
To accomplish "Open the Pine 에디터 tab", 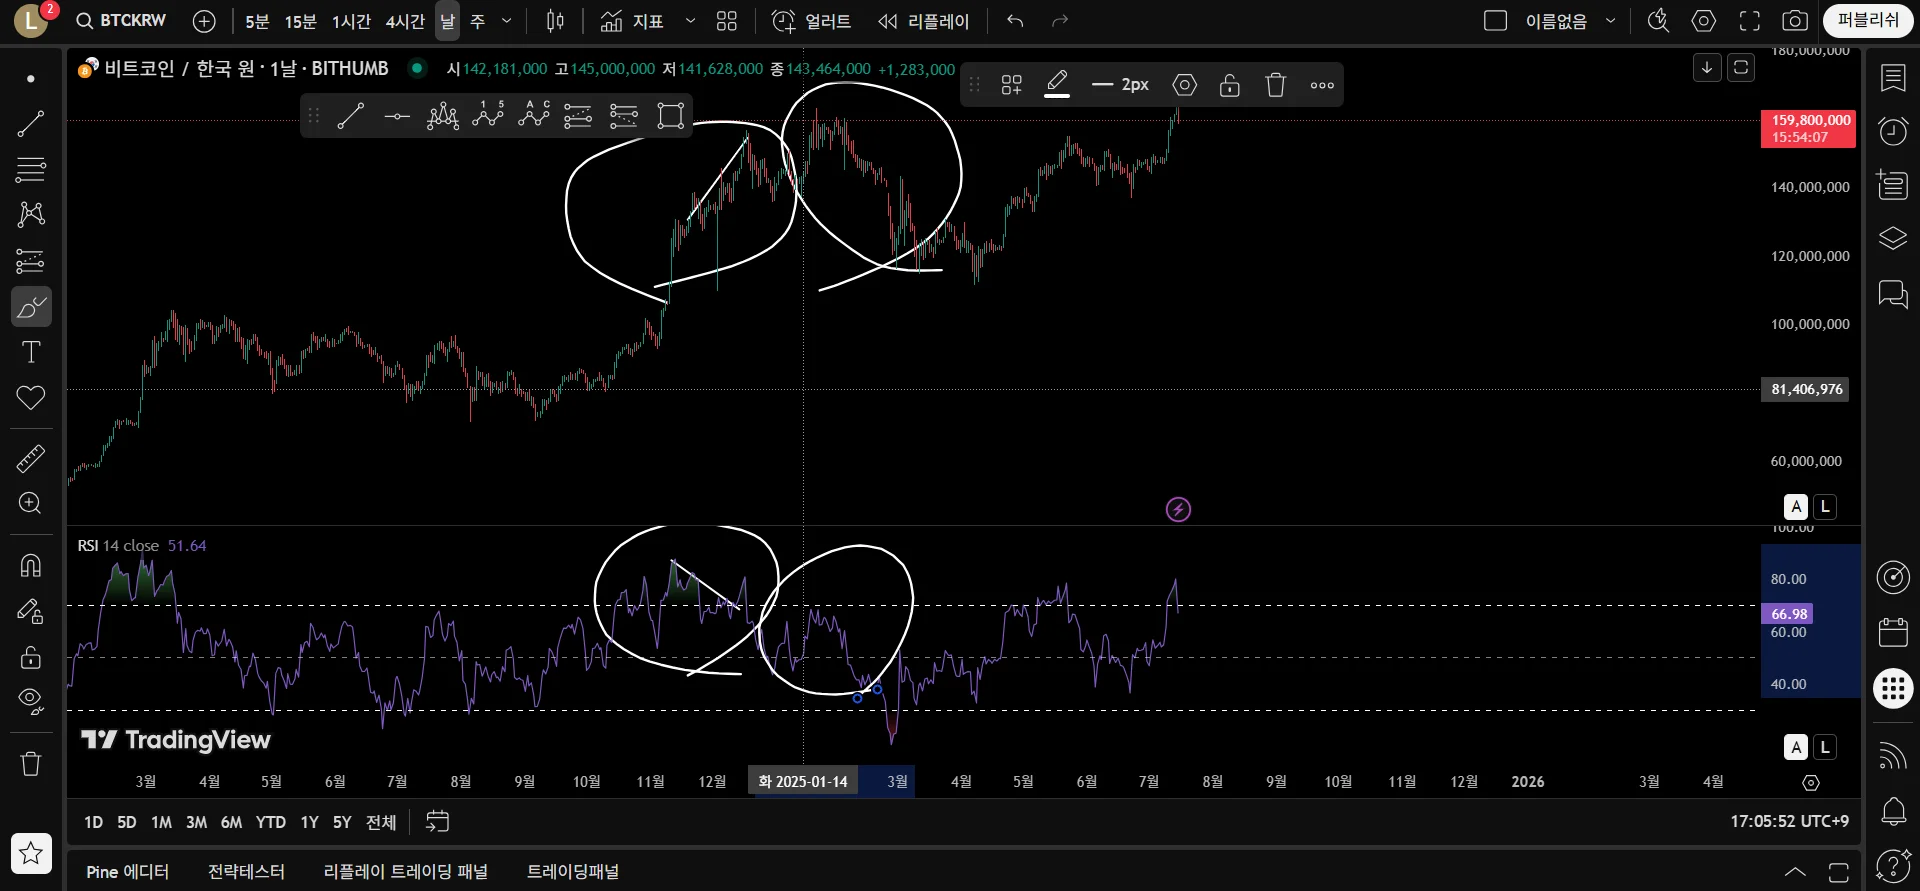I will (x=128, y=872).
